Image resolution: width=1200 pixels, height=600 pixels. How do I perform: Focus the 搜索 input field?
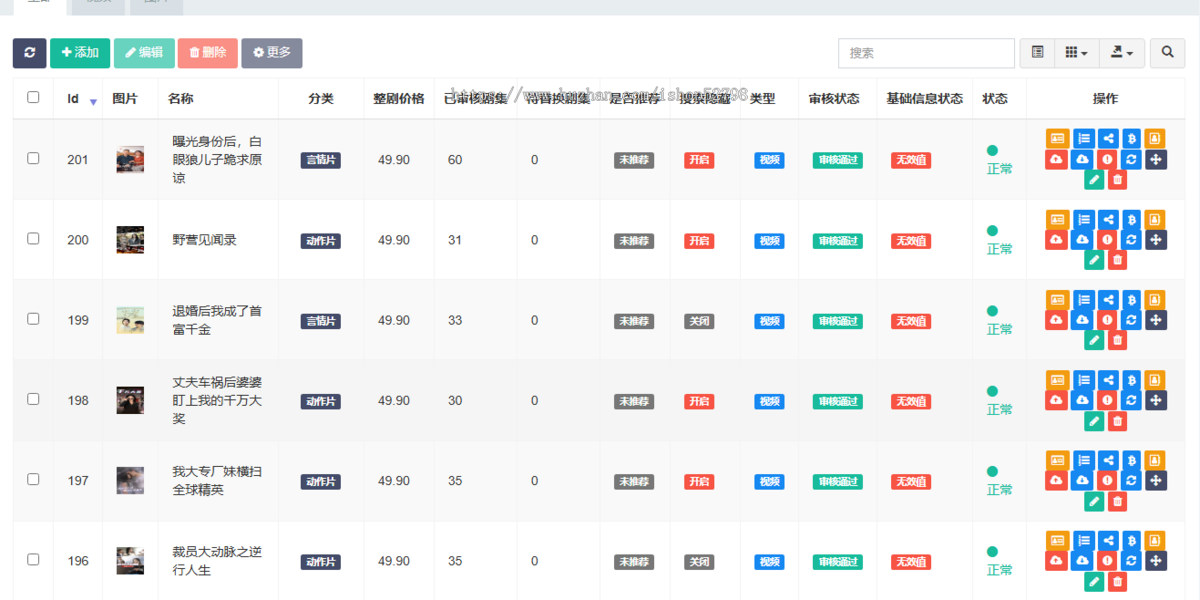926,53
